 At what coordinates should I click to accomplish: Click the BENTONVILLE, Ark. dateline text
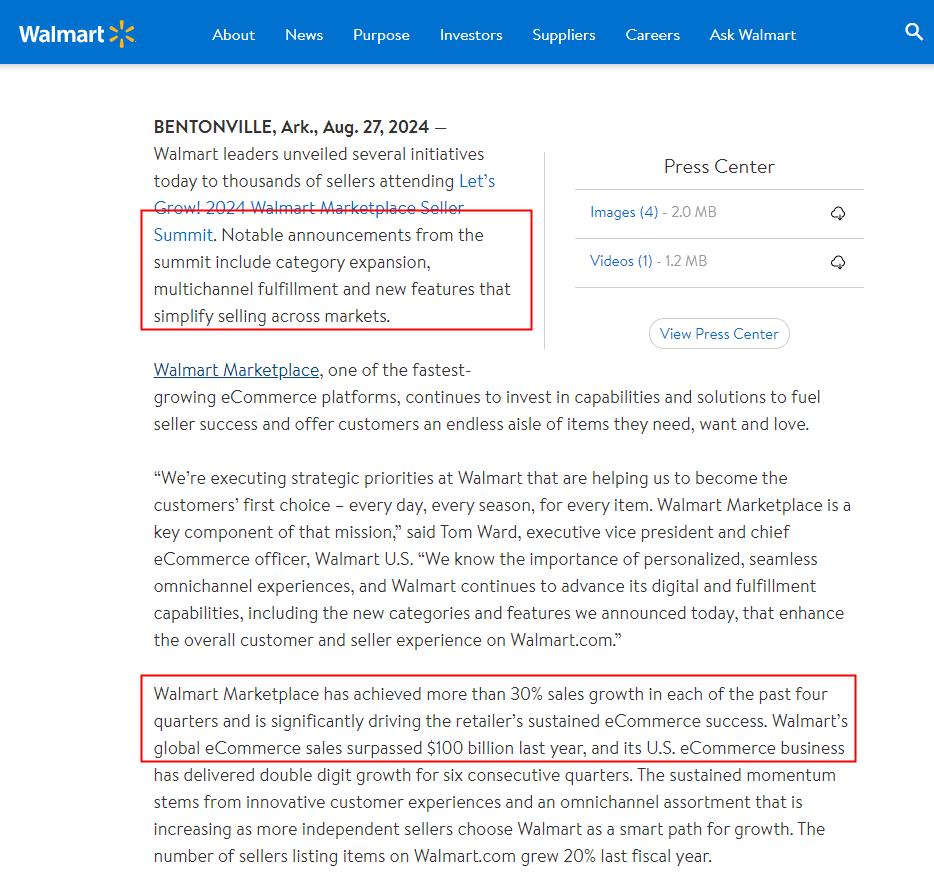[290, 127]
